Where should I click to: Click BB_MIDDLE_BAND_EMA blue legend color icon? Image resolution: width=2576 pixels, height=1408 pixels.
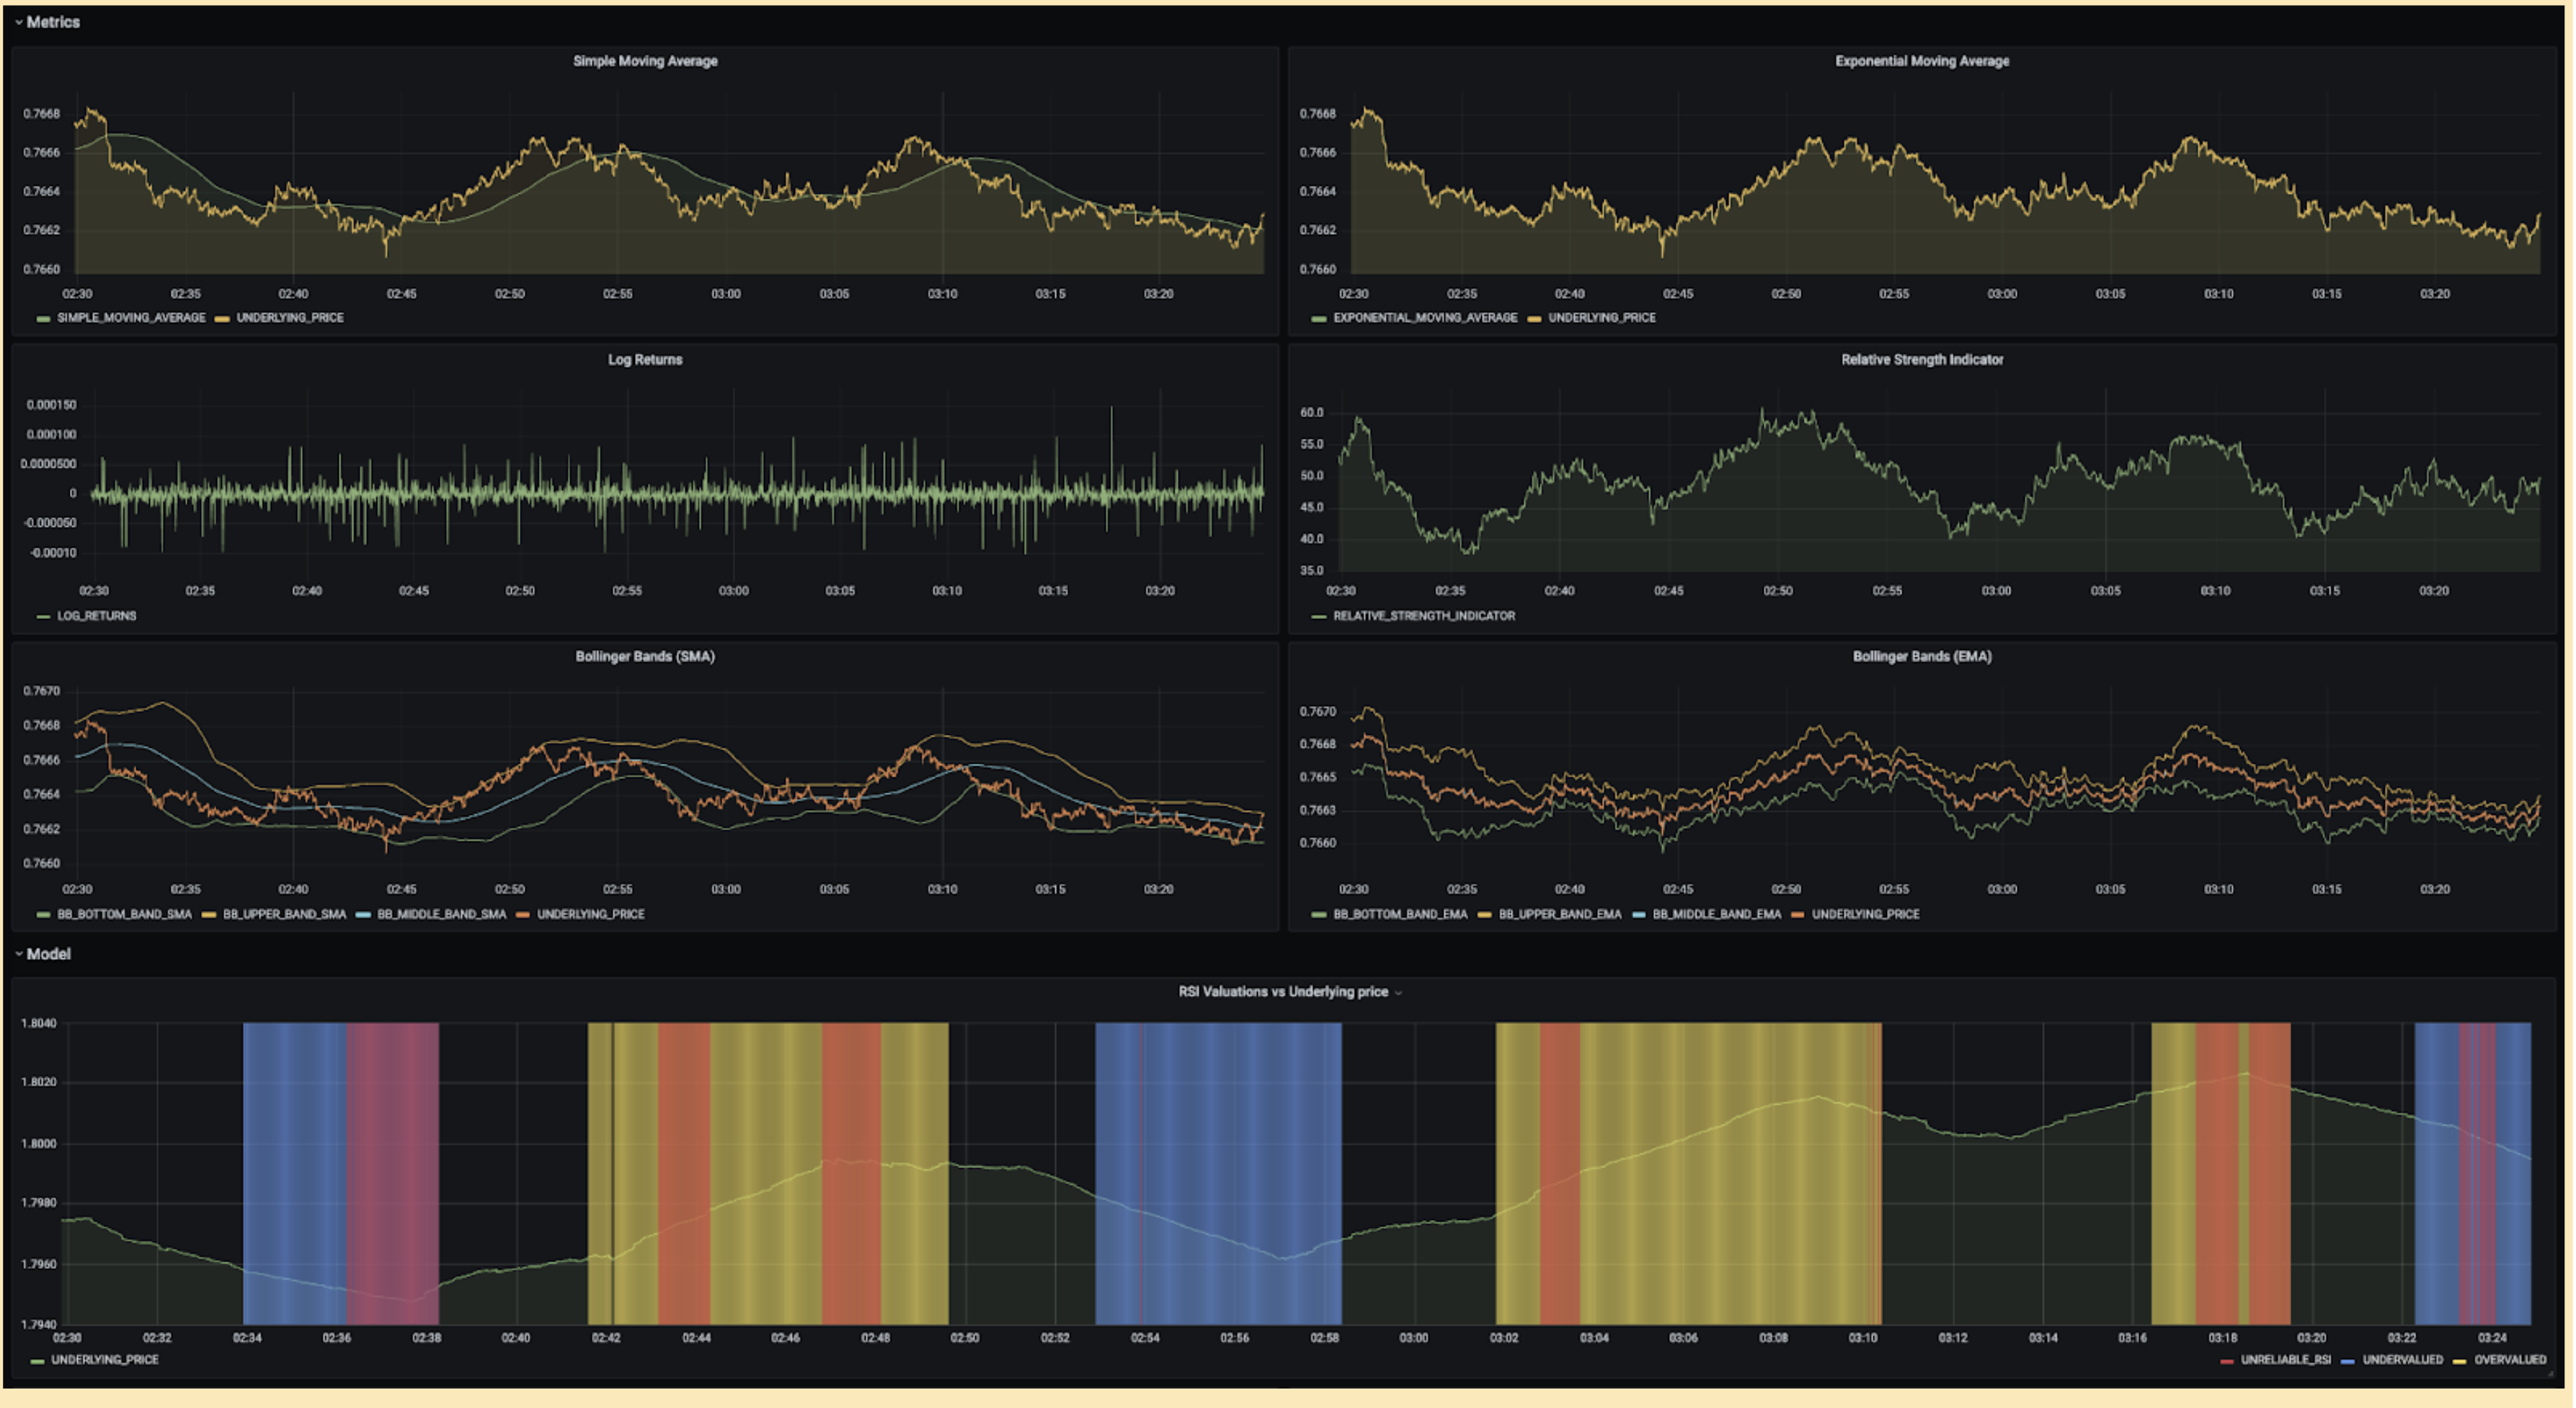[1639, 915]
